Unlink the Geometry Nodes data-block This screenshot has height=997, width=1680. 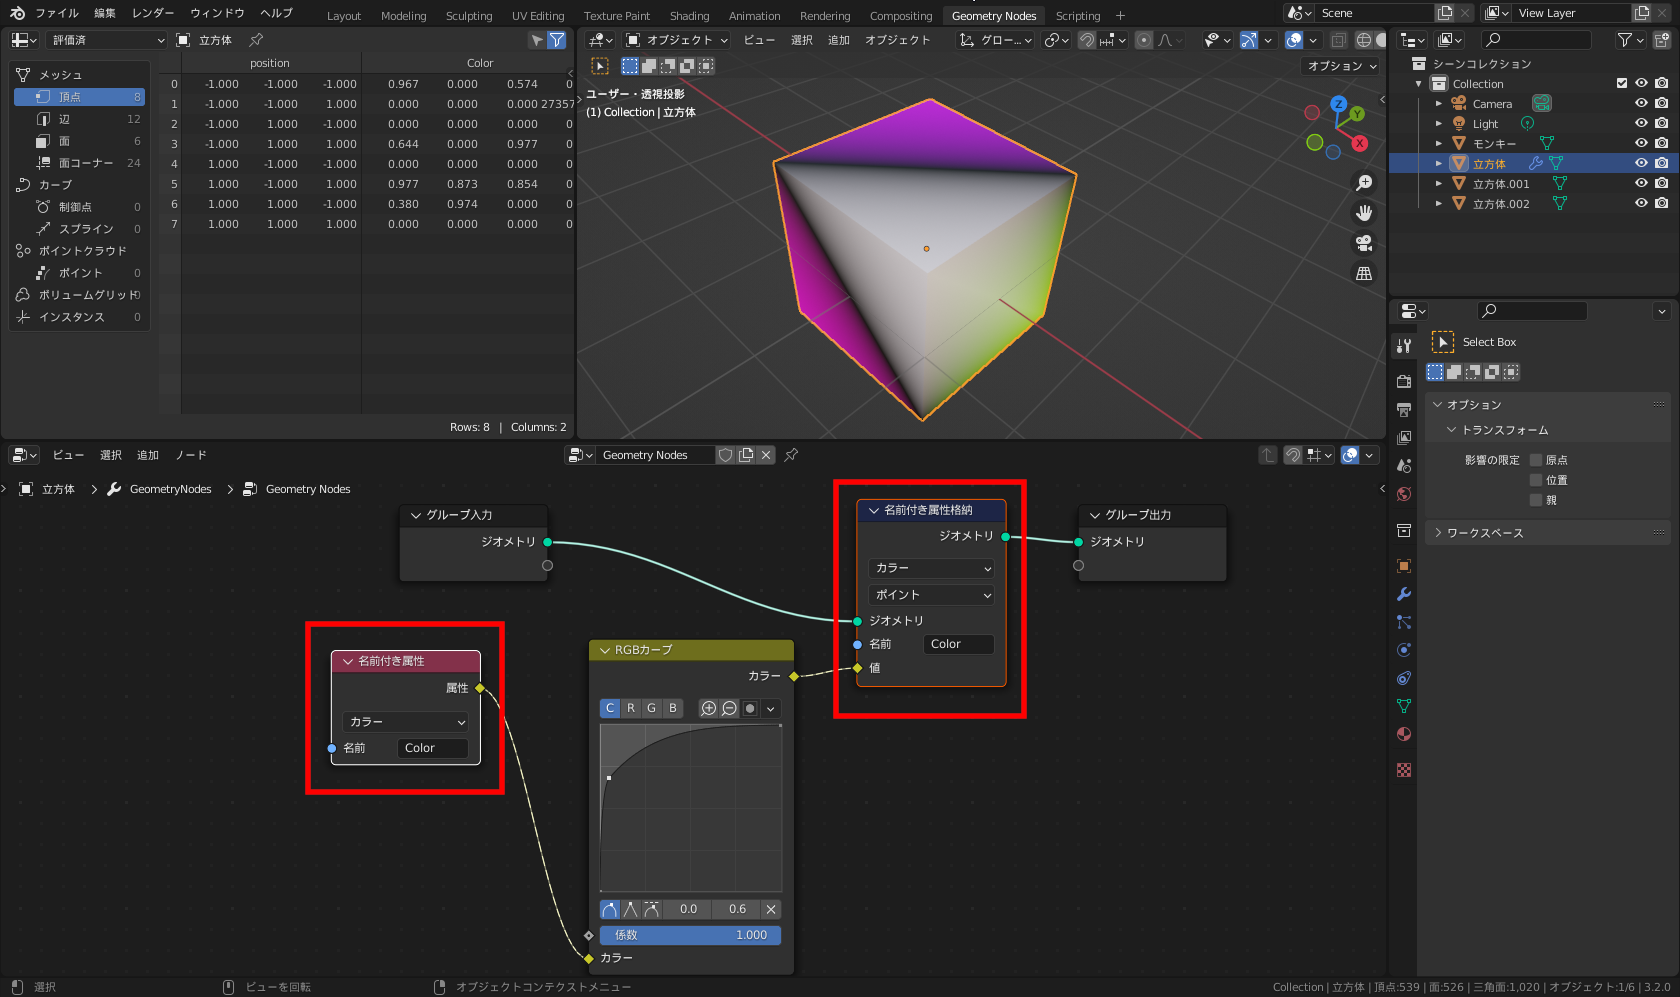click(x=766, y=455)
